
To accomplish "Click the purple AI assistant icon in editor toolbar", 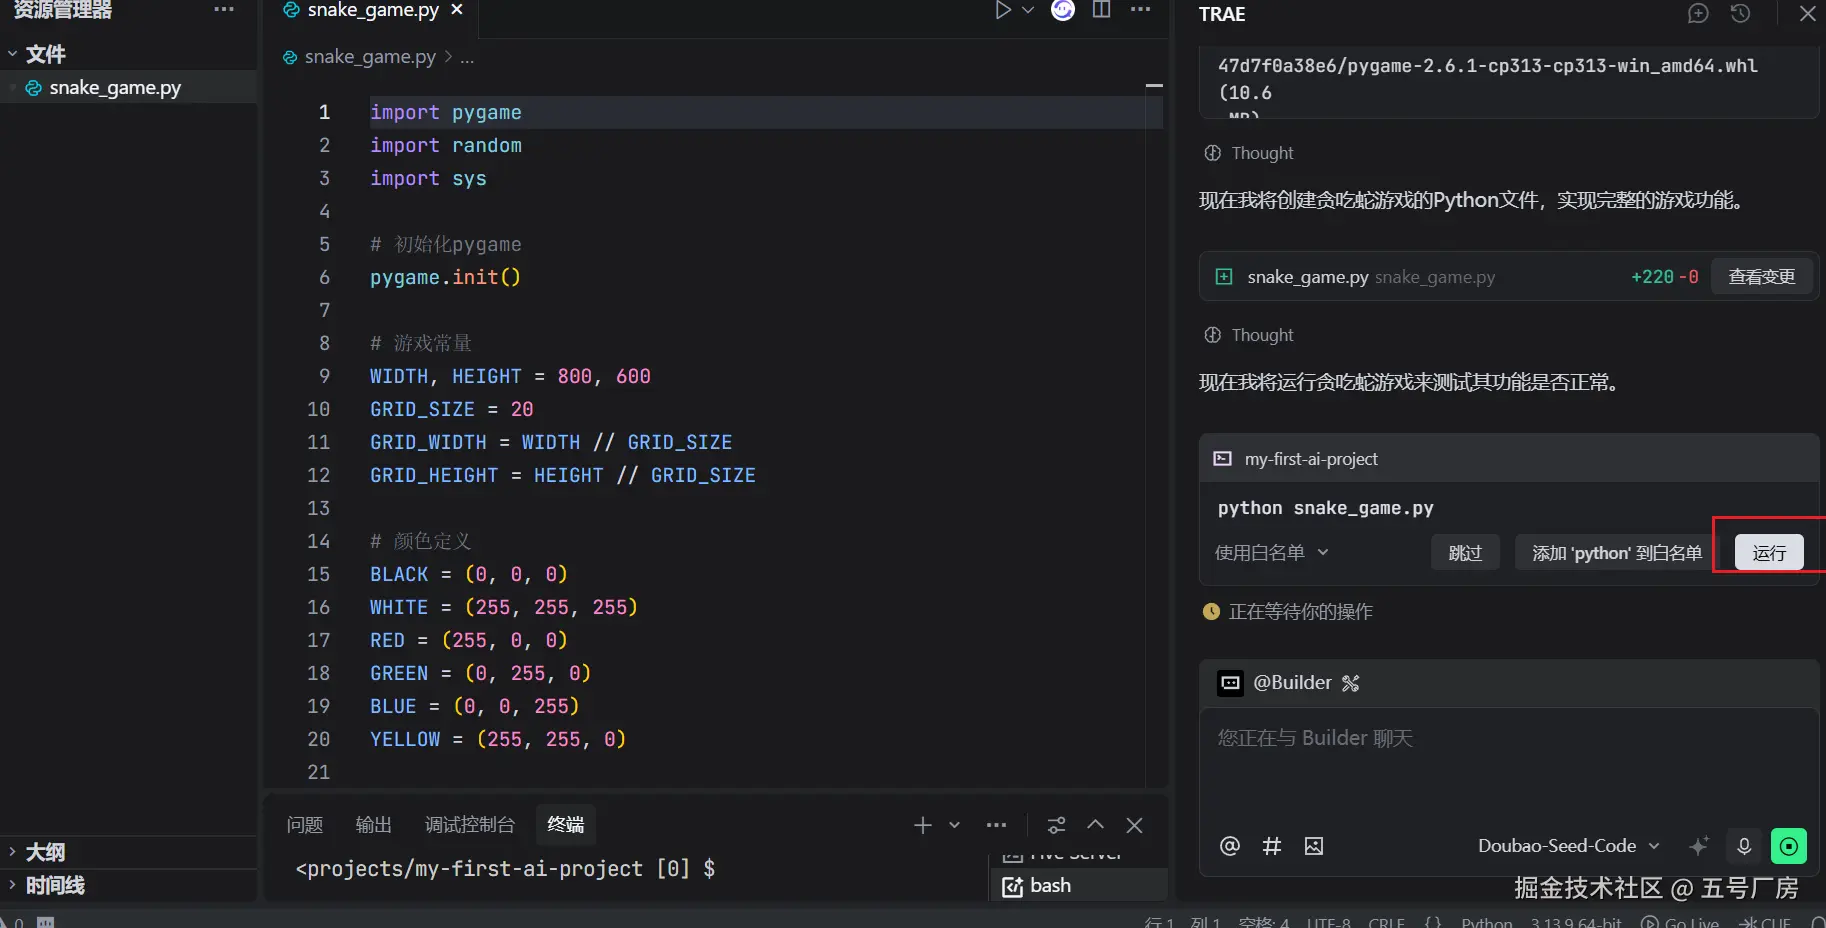I will pos(1063,10).
